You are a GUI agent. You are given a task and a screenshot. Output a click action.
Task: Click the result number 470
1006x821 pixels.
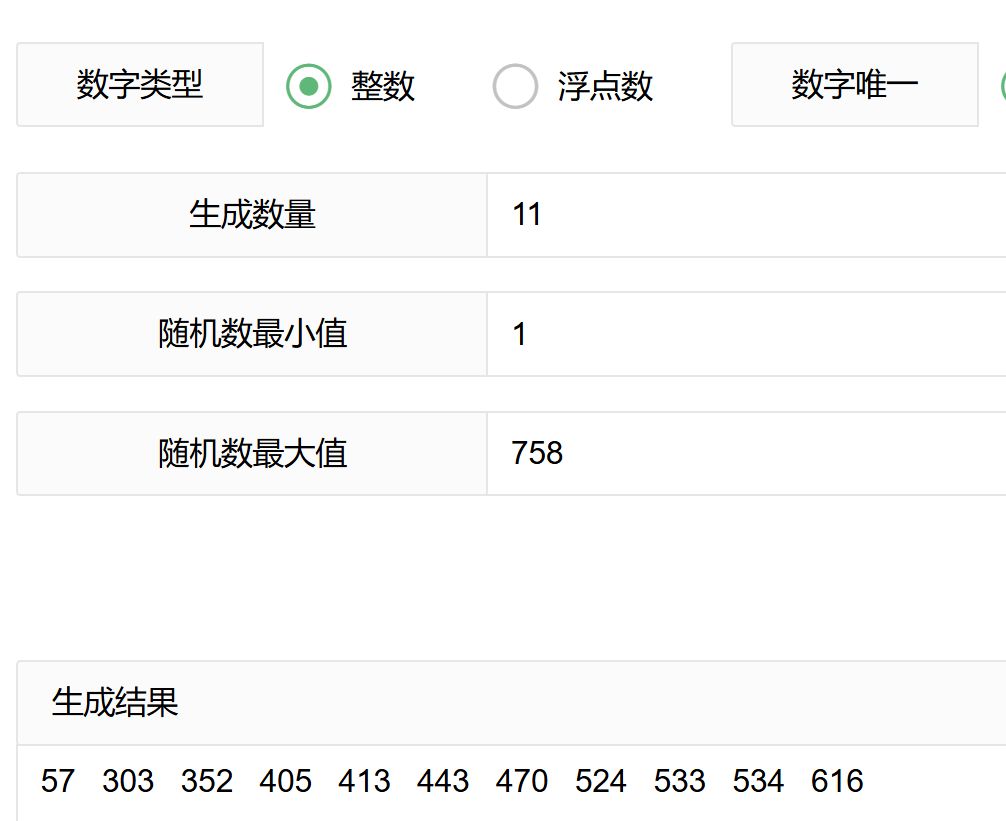point(521,781)
